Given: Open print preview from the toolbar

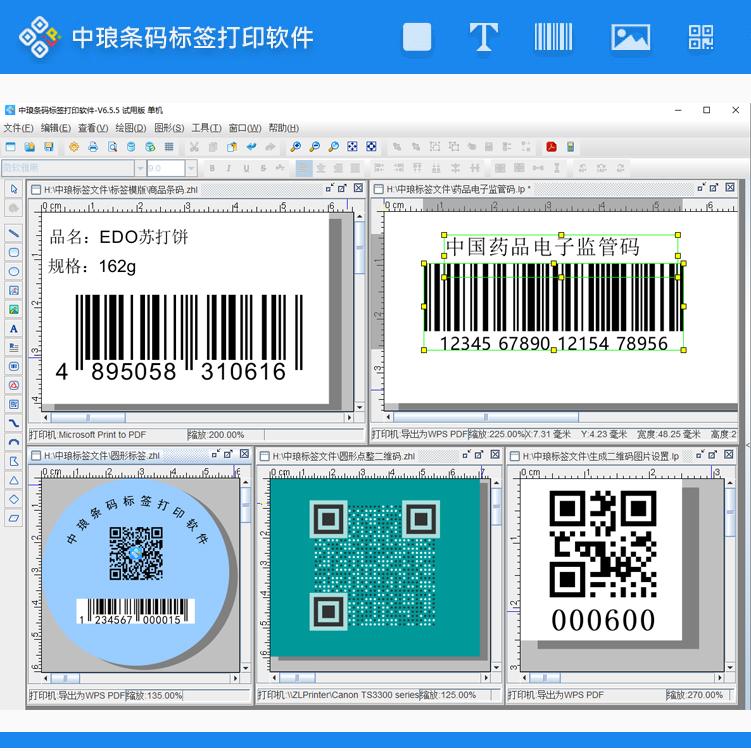Looking at the screenshot, I should (112, 147).
